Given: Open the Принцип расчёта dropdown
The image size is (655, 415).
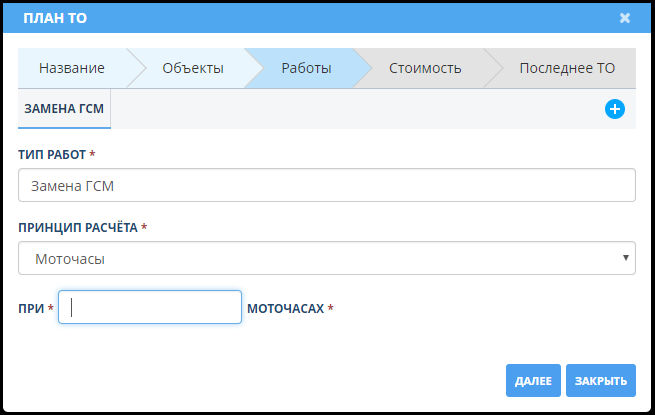Looking at the screenshot, I should pyautogui.click(x=327, y=258).
